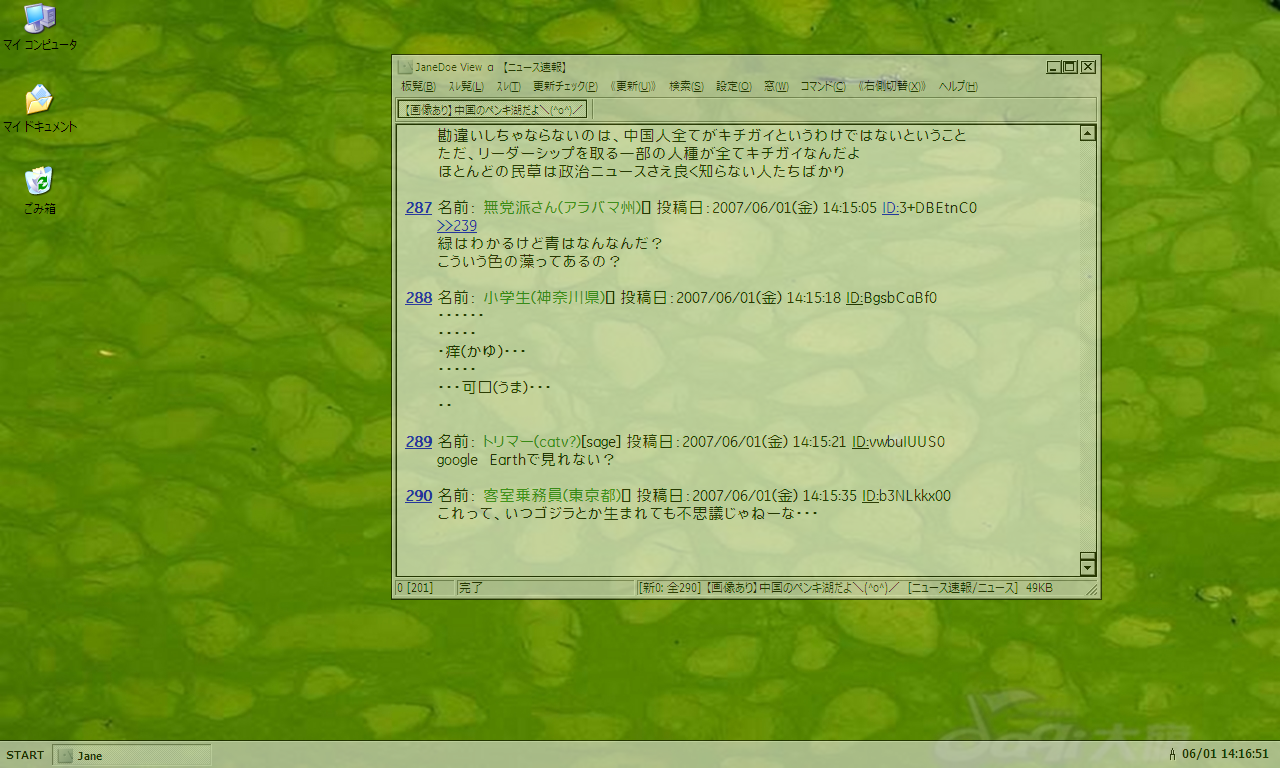The width and height of the screenshot is (1280, 768).
Task: Click the scrollbar down arrow in thread view
Action: coord(1088,569)
